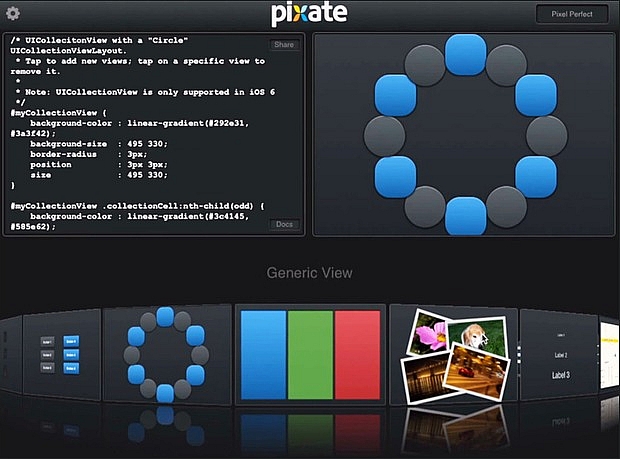Screen dimensions: 620x459
Task: Click the dog photo in collage thumbnail
Action: (476, 336)
